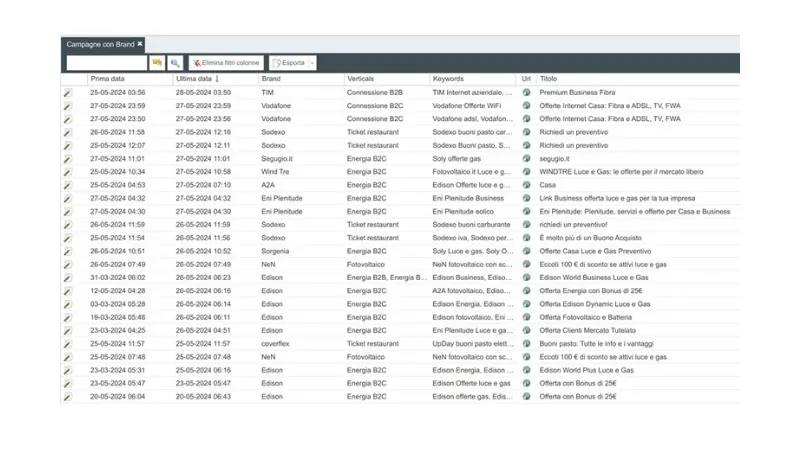The image size is (800, 450).
Task: Edit row dated 31-03-2024 06:02
Action: point(68,278)
